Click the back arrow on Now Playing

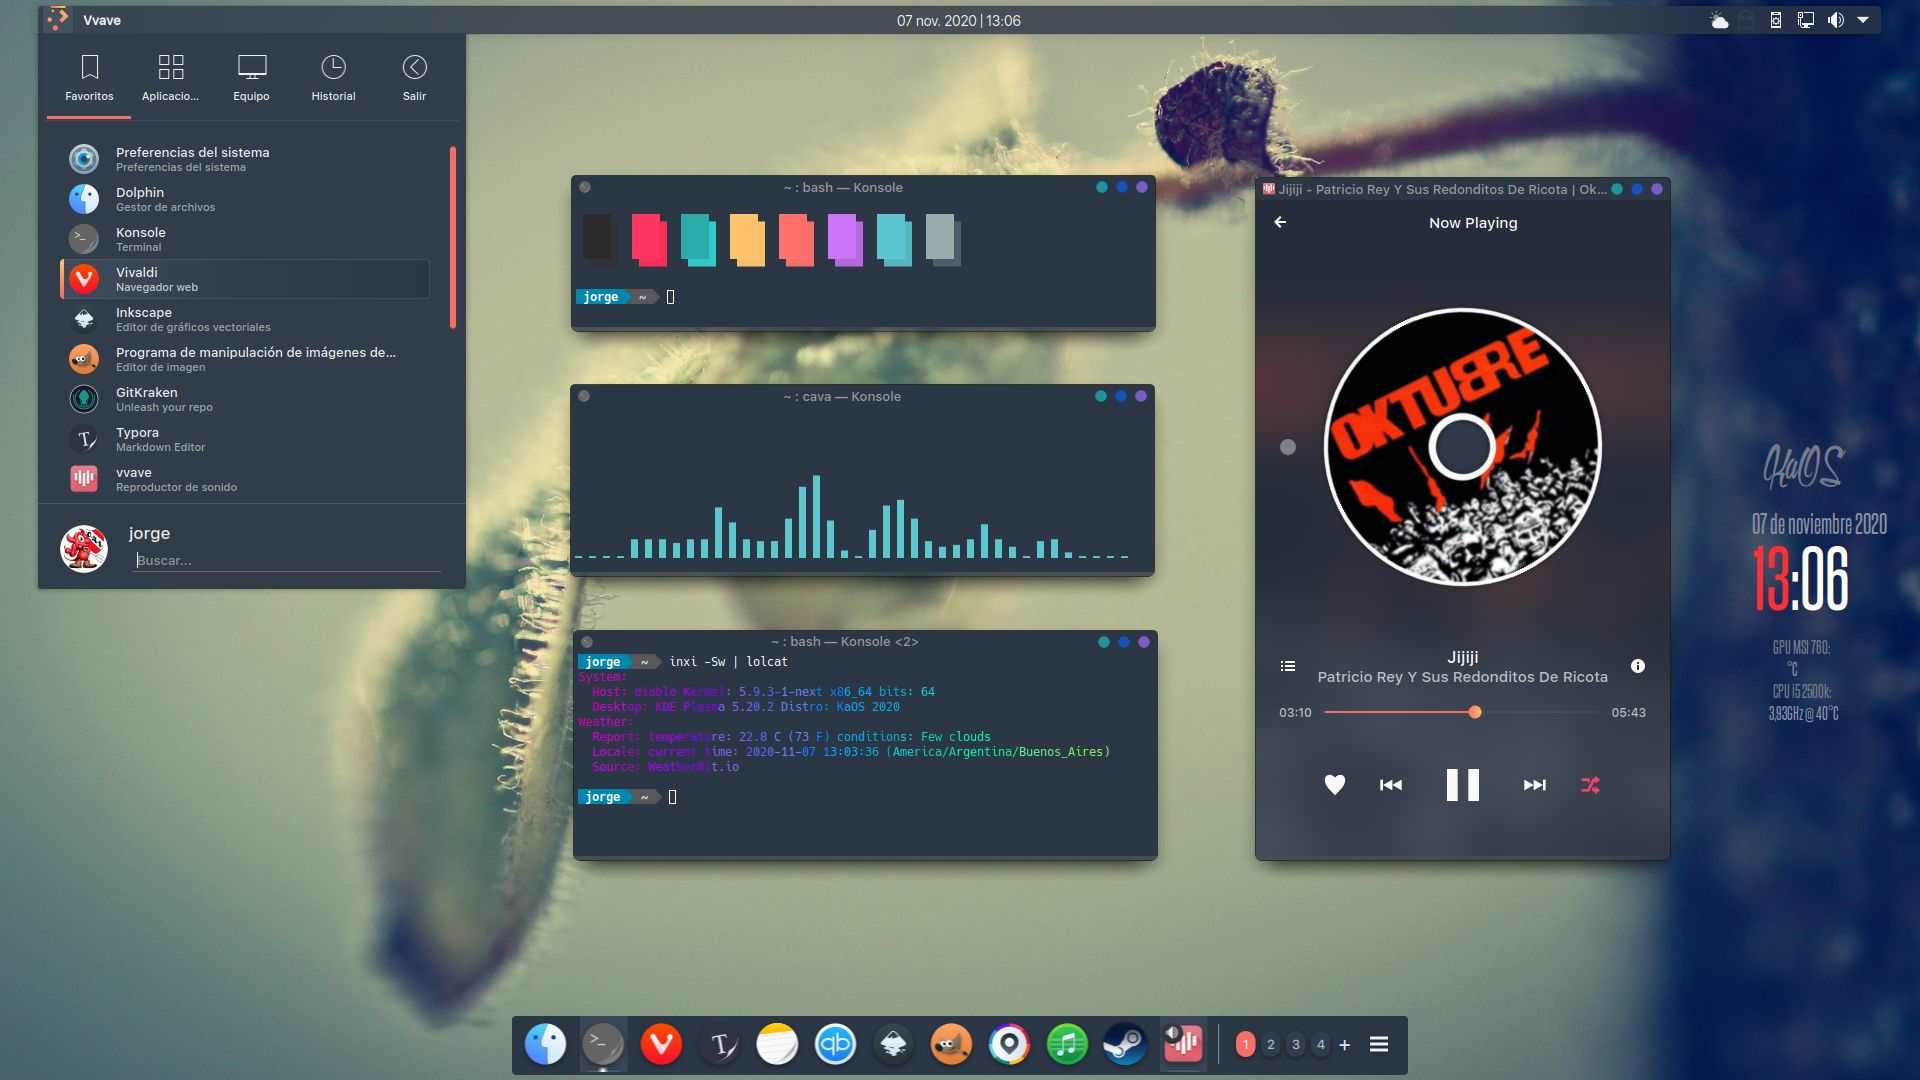coord(1281,223)
